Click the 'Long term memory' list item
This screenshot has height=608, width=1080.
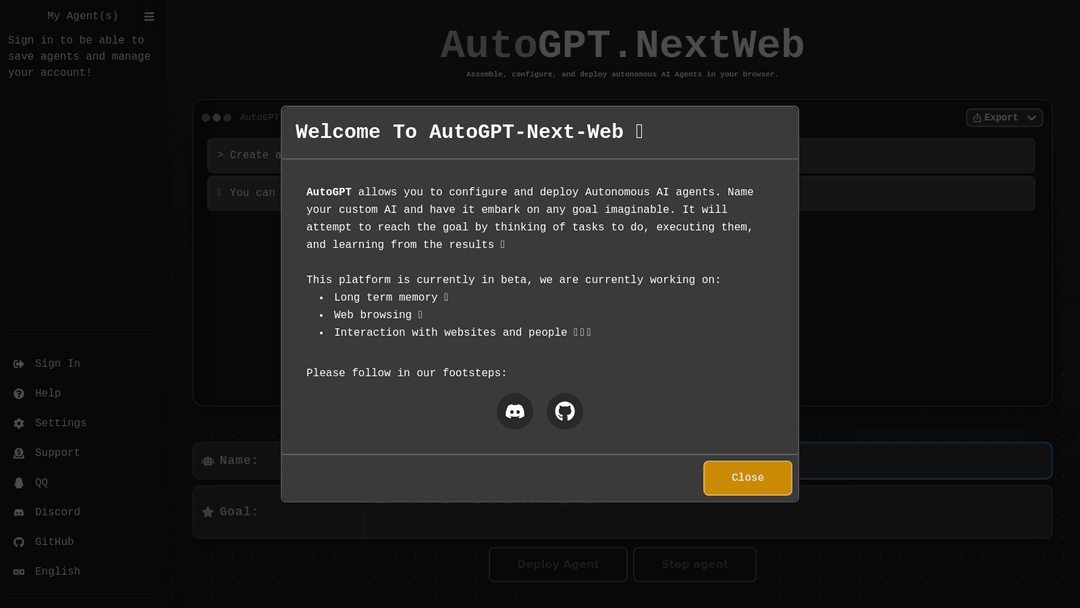(x=391, y=297)
